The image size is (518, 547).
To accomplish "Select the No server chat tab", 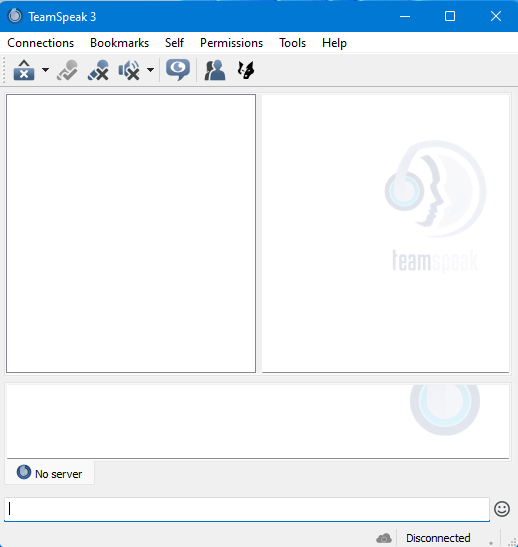I will tap(50, 473).
